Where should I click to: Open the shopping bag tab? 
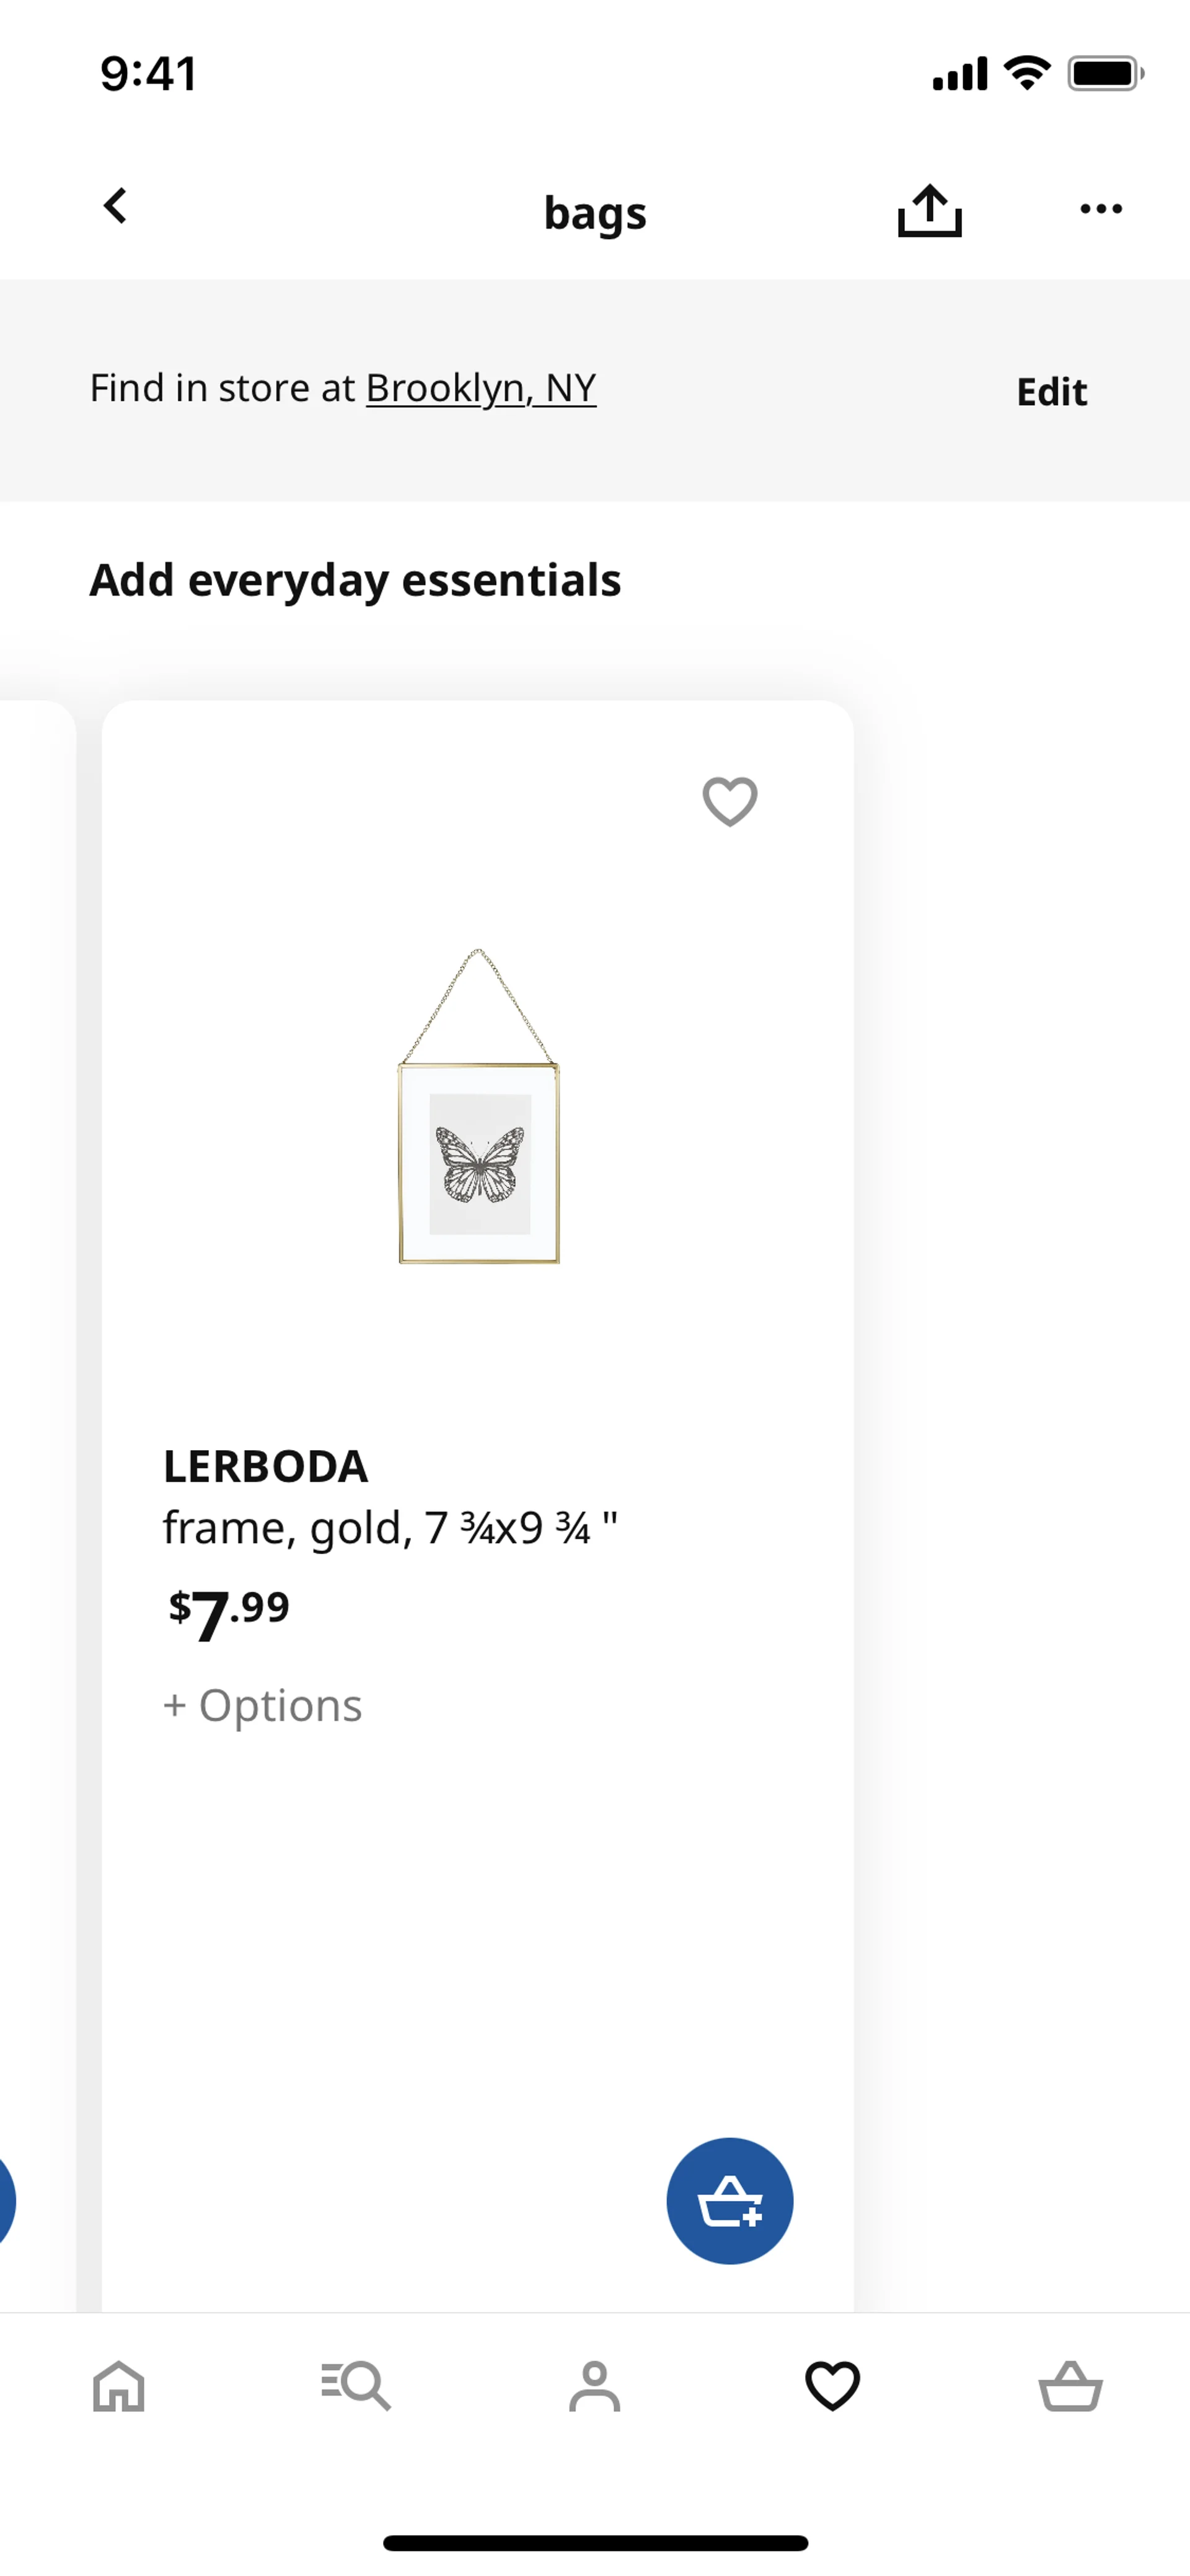pyautogui.click(x=1070, y=2386)
